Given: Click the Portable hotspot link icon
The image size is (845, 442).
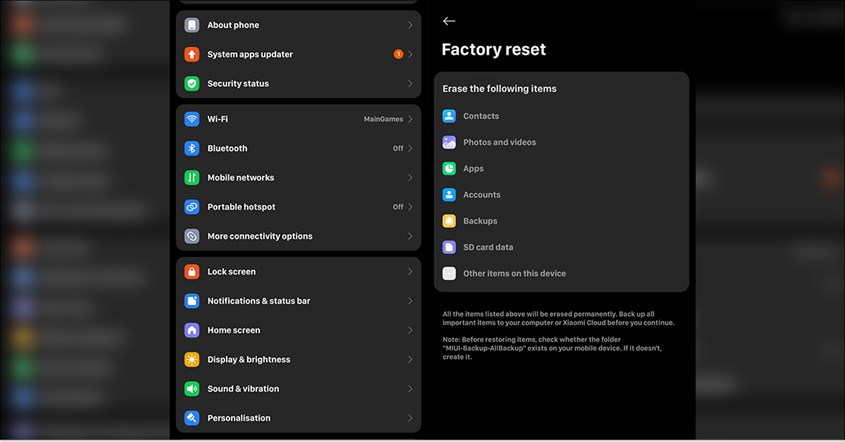Looking at the screenshot, I should [192, 207].
